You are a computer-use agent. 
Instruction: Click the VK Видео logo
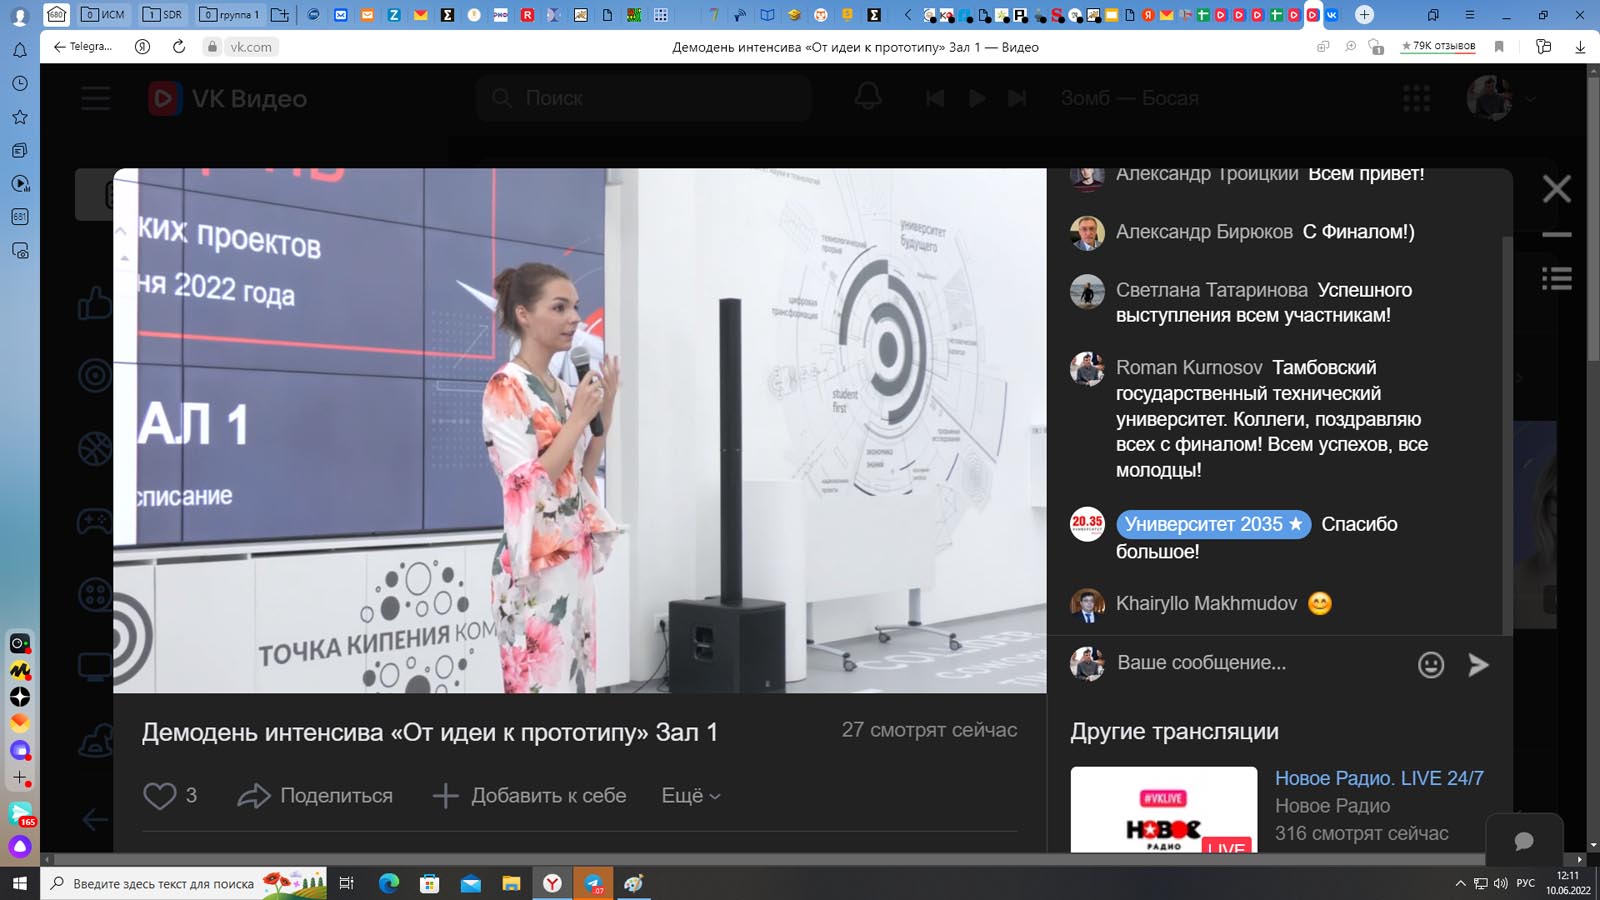[228, 98]
